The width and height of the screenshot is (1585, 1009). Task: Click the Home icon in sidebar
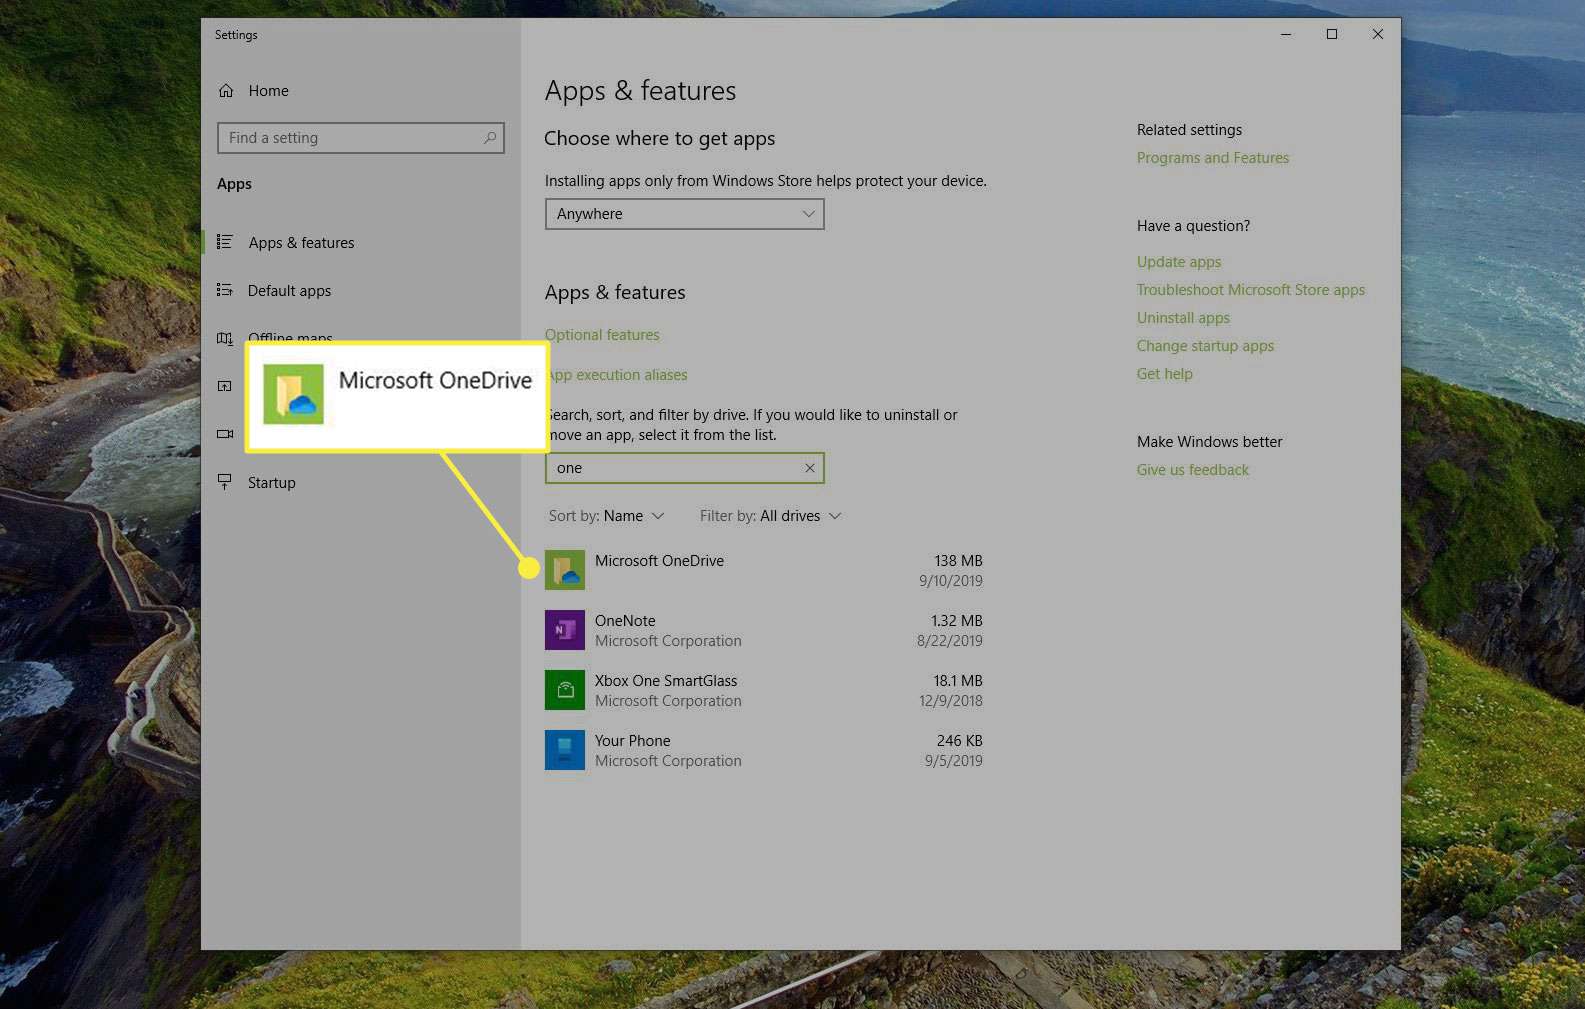(x=226, y=91)
